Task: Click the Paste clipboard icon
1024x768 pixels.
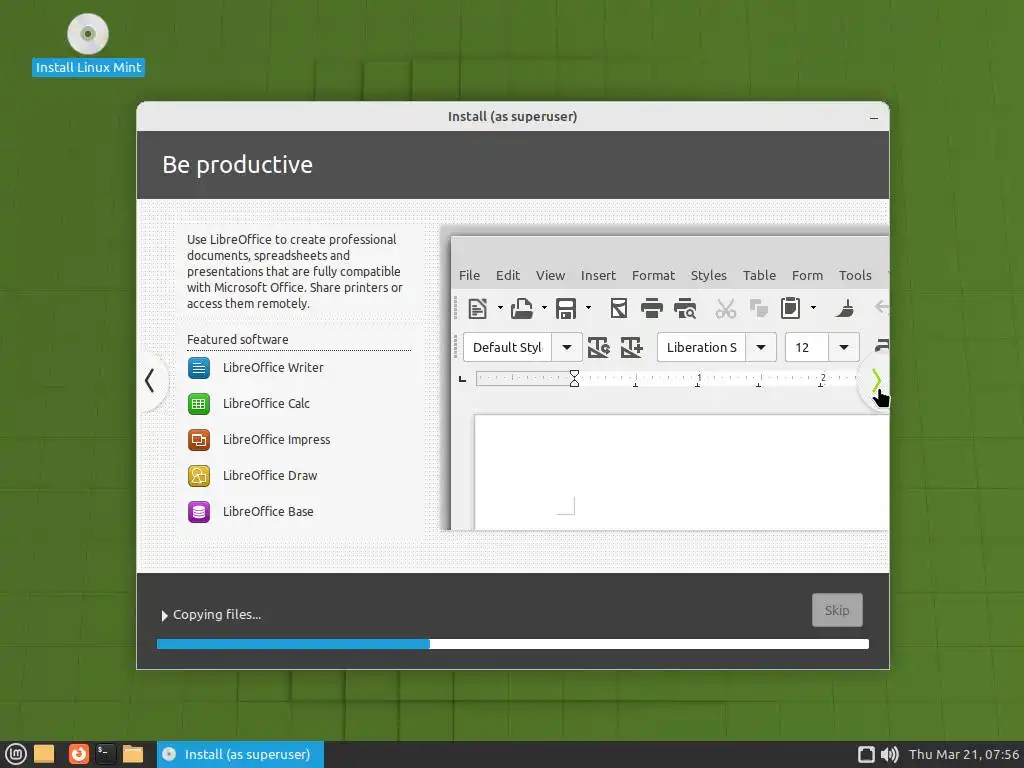Action: [790, 308]
